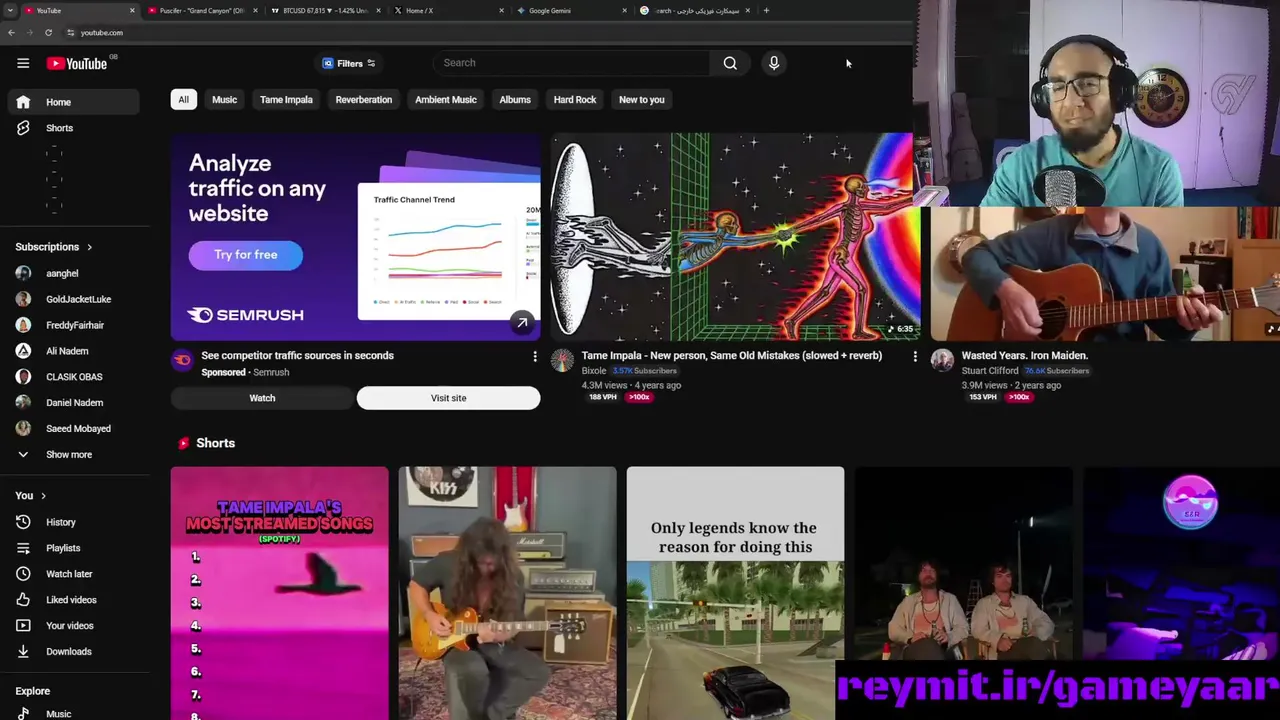
Task: Open Wasted Years Iron Maiden title
Action: click(1025, 356)
